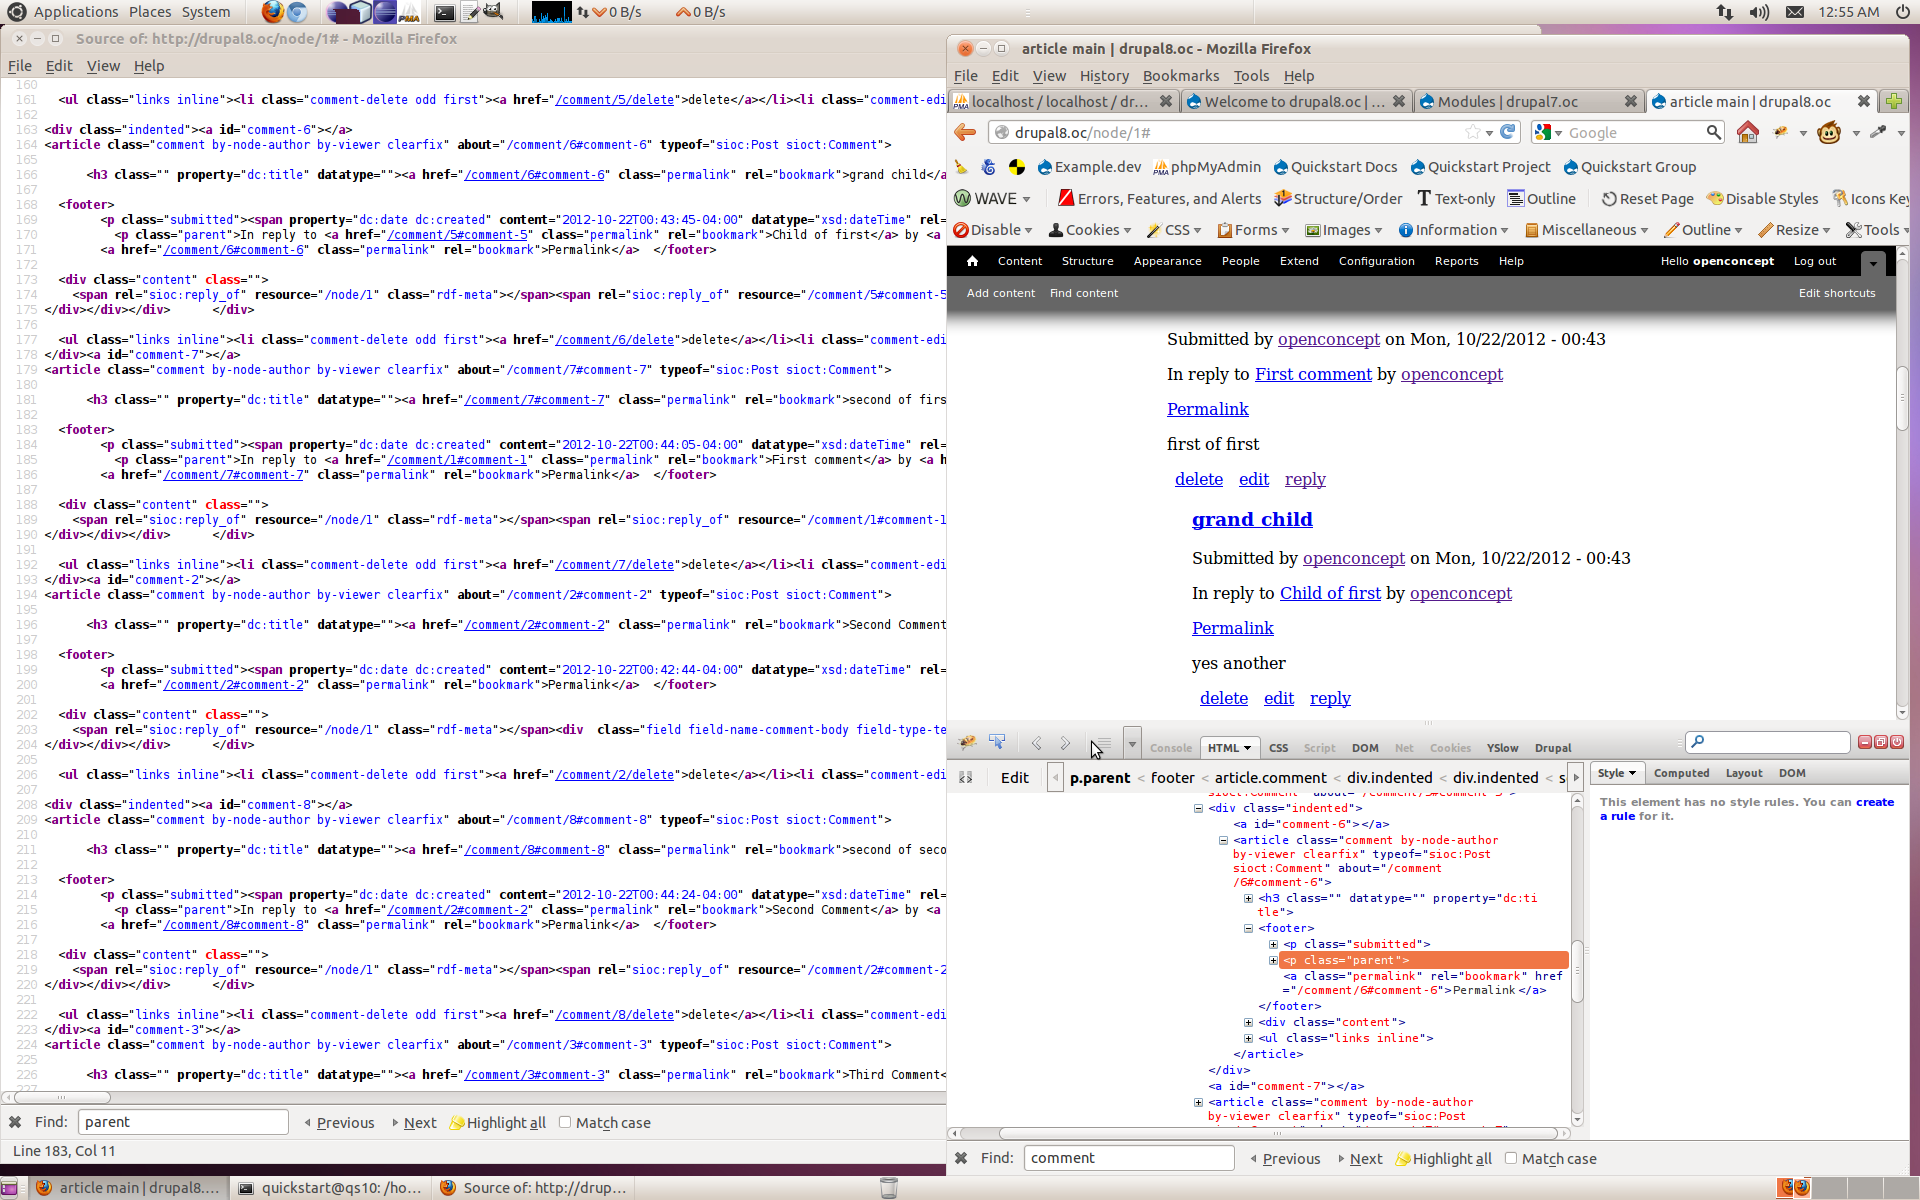The image size is (1920, 1200).
Task: Open the Bookmarks menu in Firefox
Action: tap(1180, 76)
